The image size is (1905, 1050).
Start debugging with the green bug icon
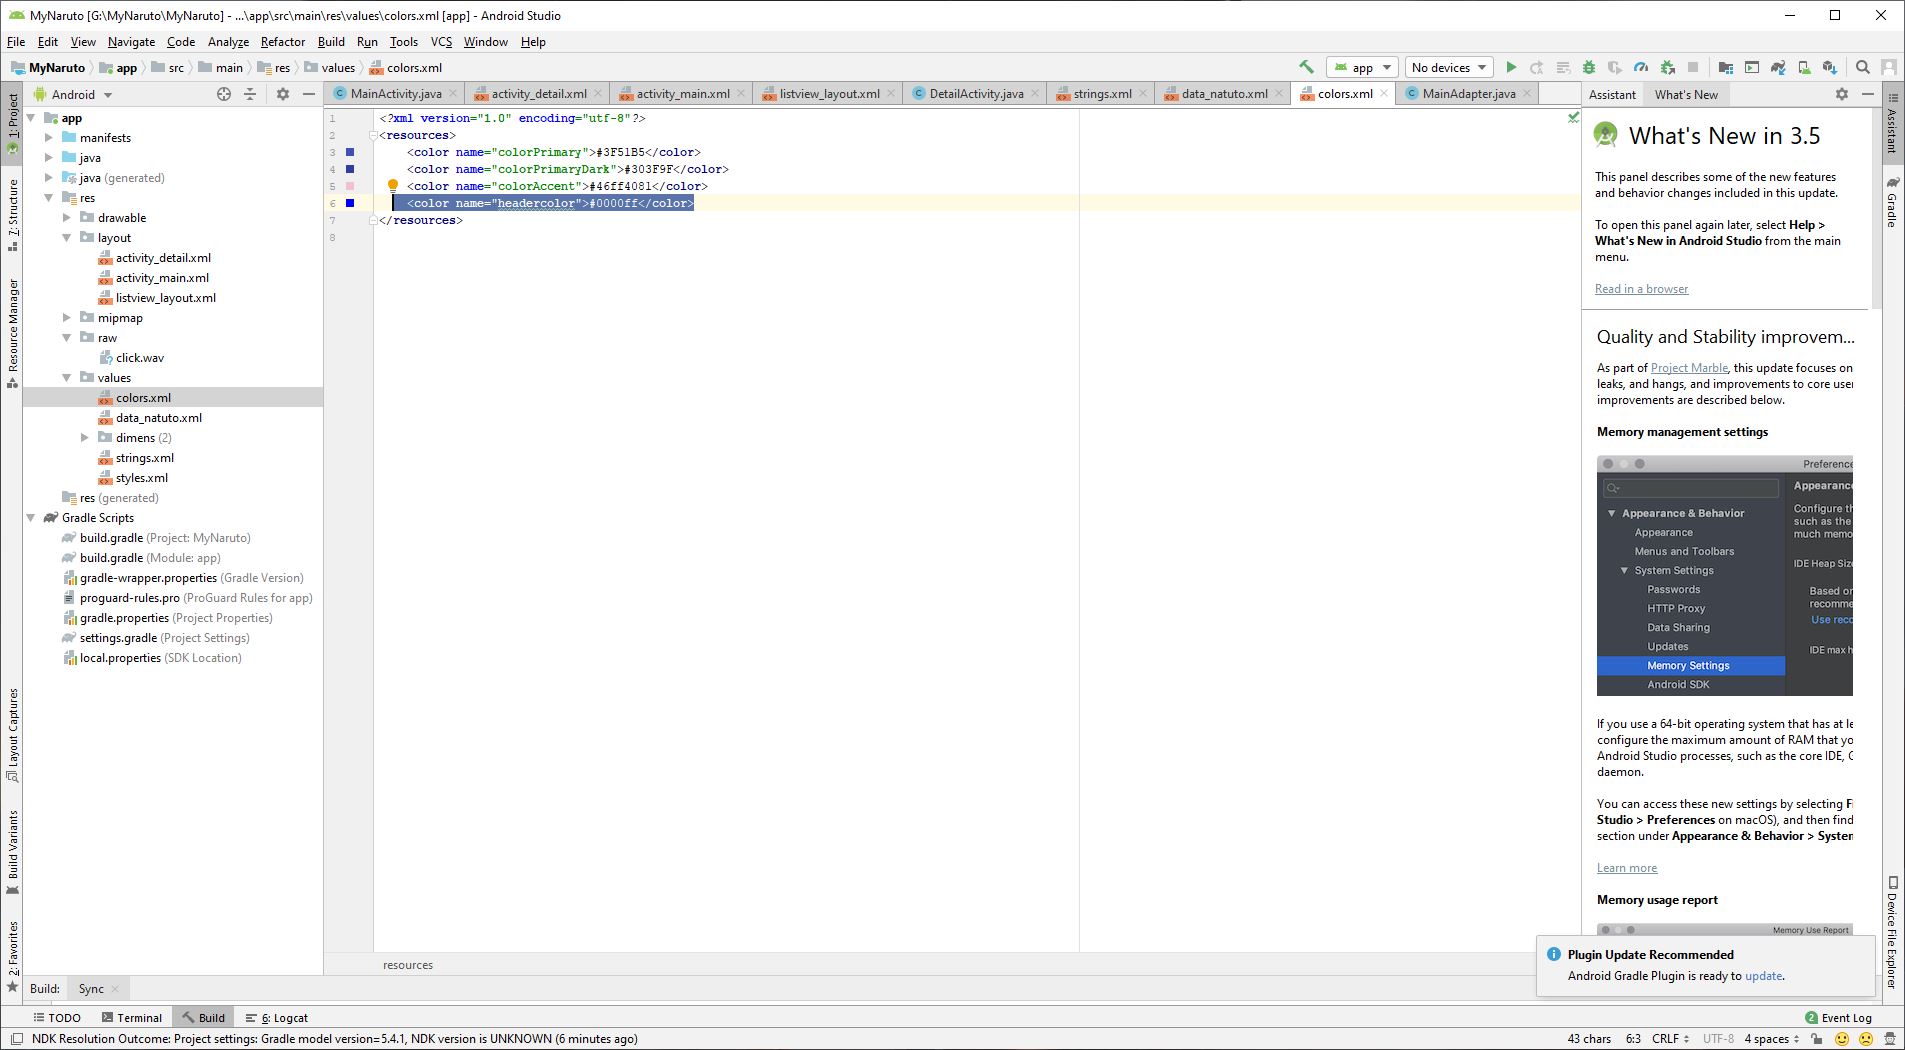click(x=1589, y=67)
